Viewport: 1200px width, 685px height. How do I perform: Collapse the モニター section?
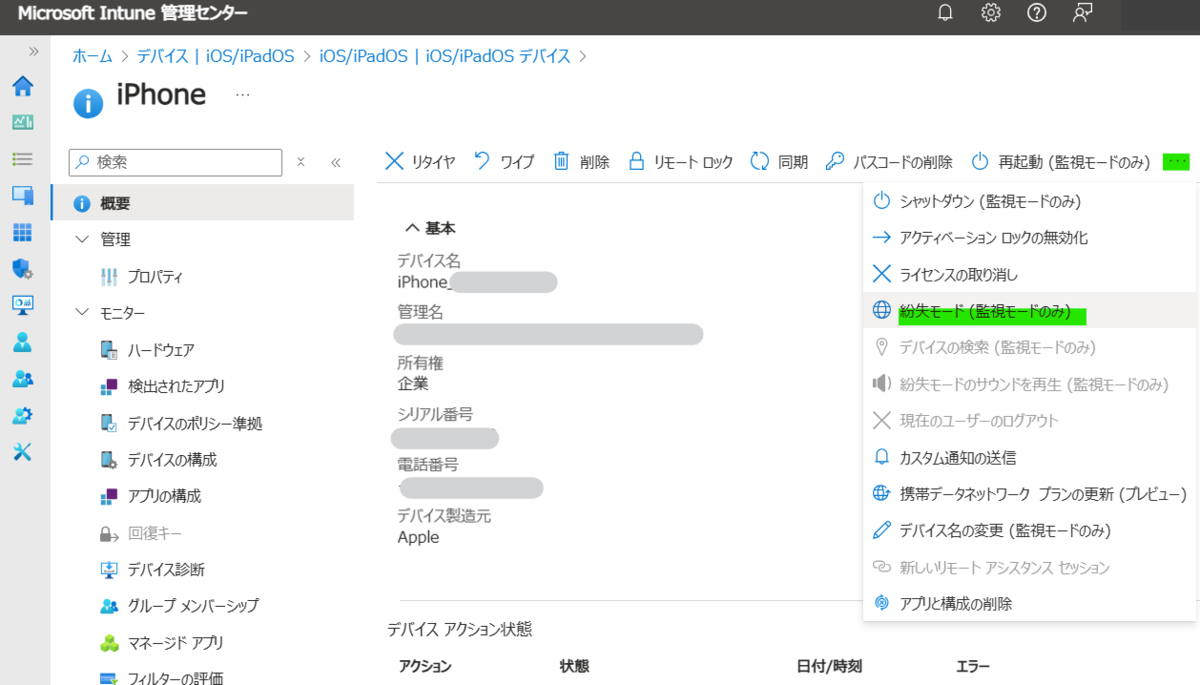(x=82, y=313)
